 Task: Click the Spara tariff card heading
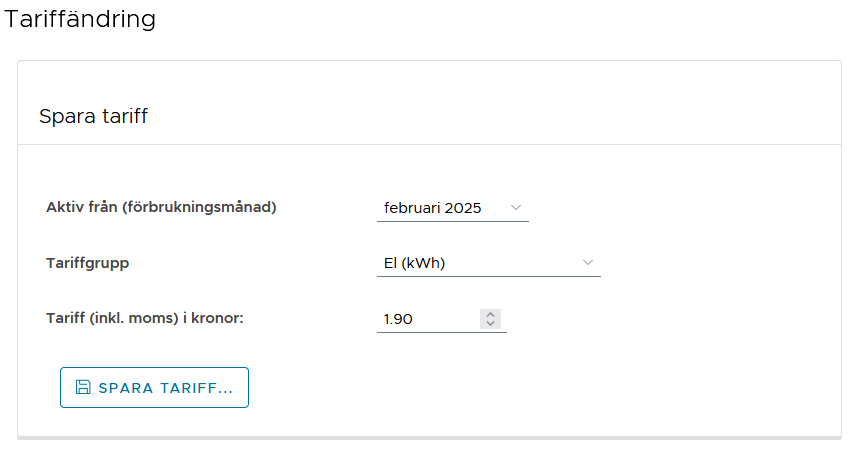click(93, 116)
